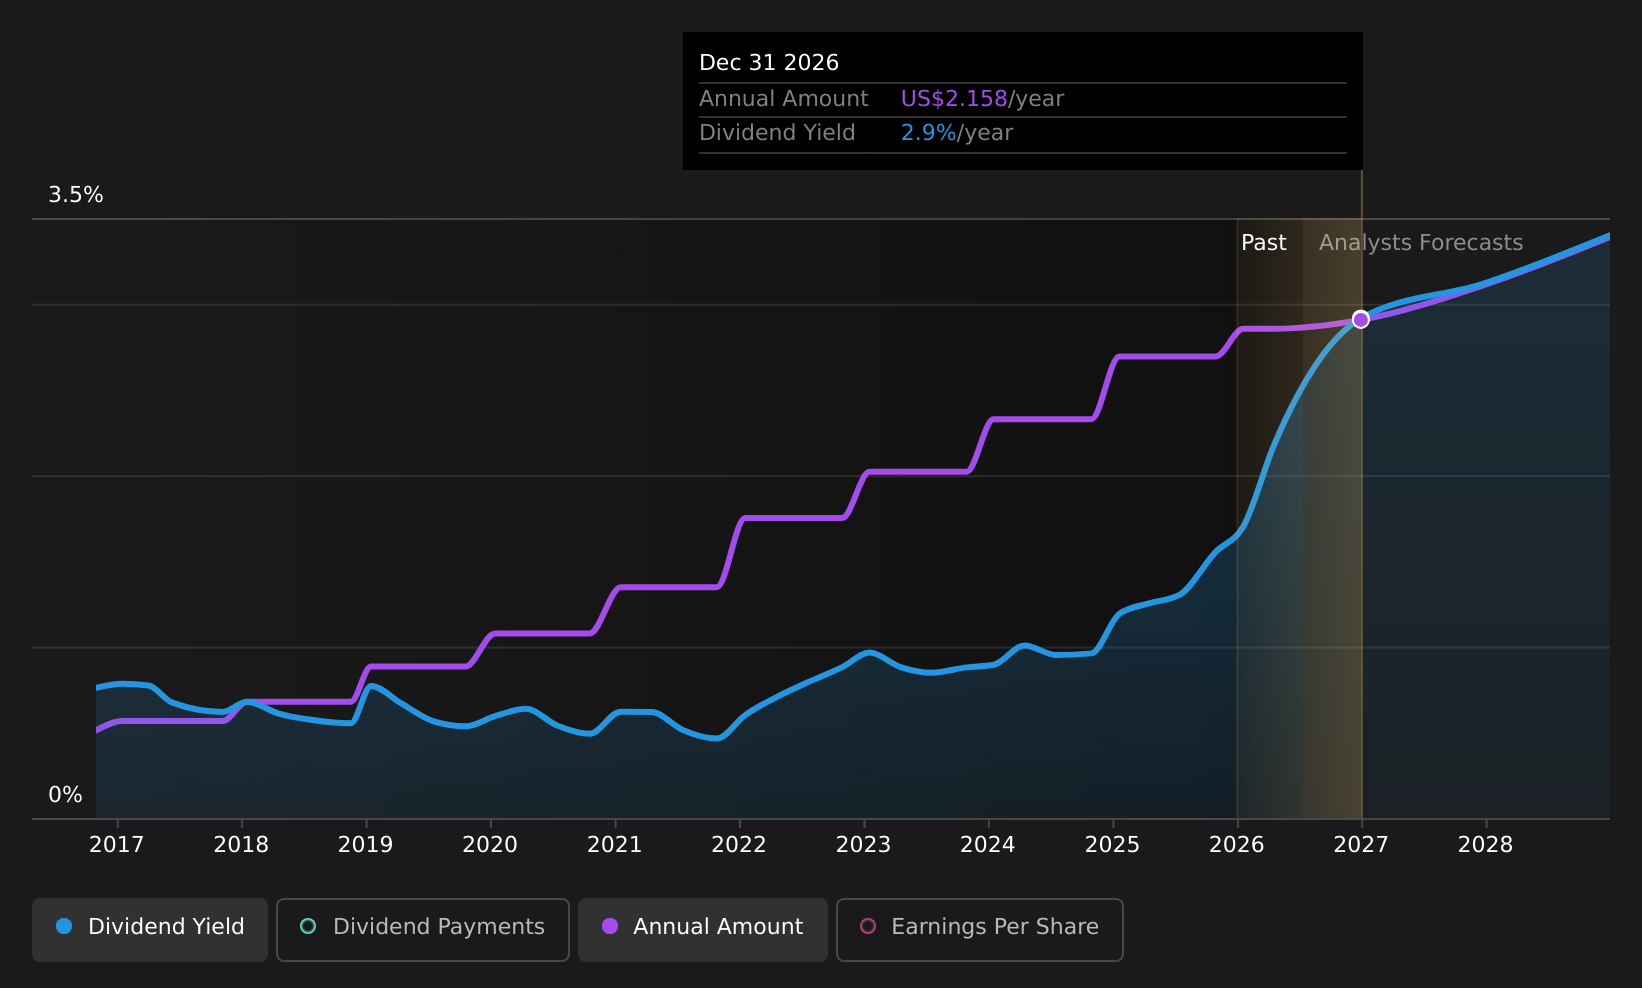Enable the Dividend Payments series

tap(423, 929)
